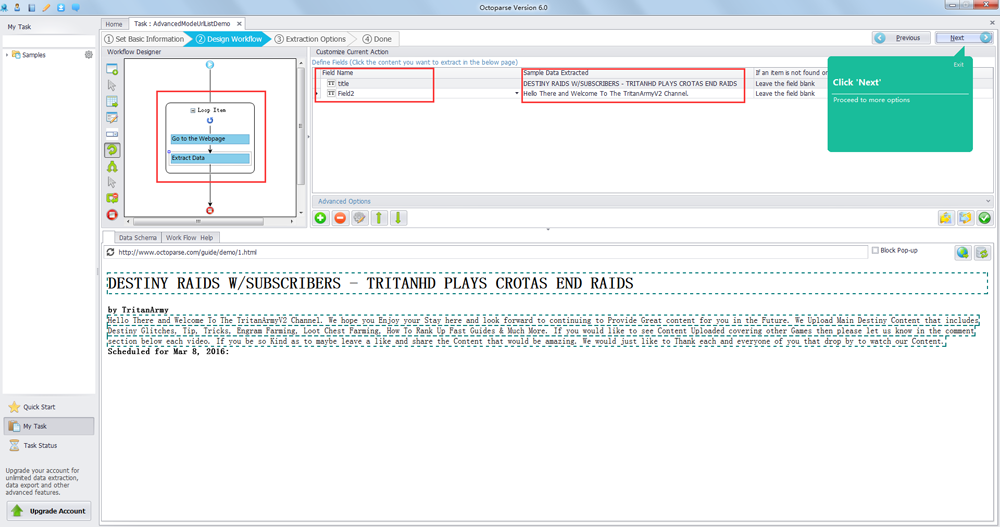This screenshot has height=527, width=1000.
Task: Refresh the page with the reload icon
Action: [111, 253]
